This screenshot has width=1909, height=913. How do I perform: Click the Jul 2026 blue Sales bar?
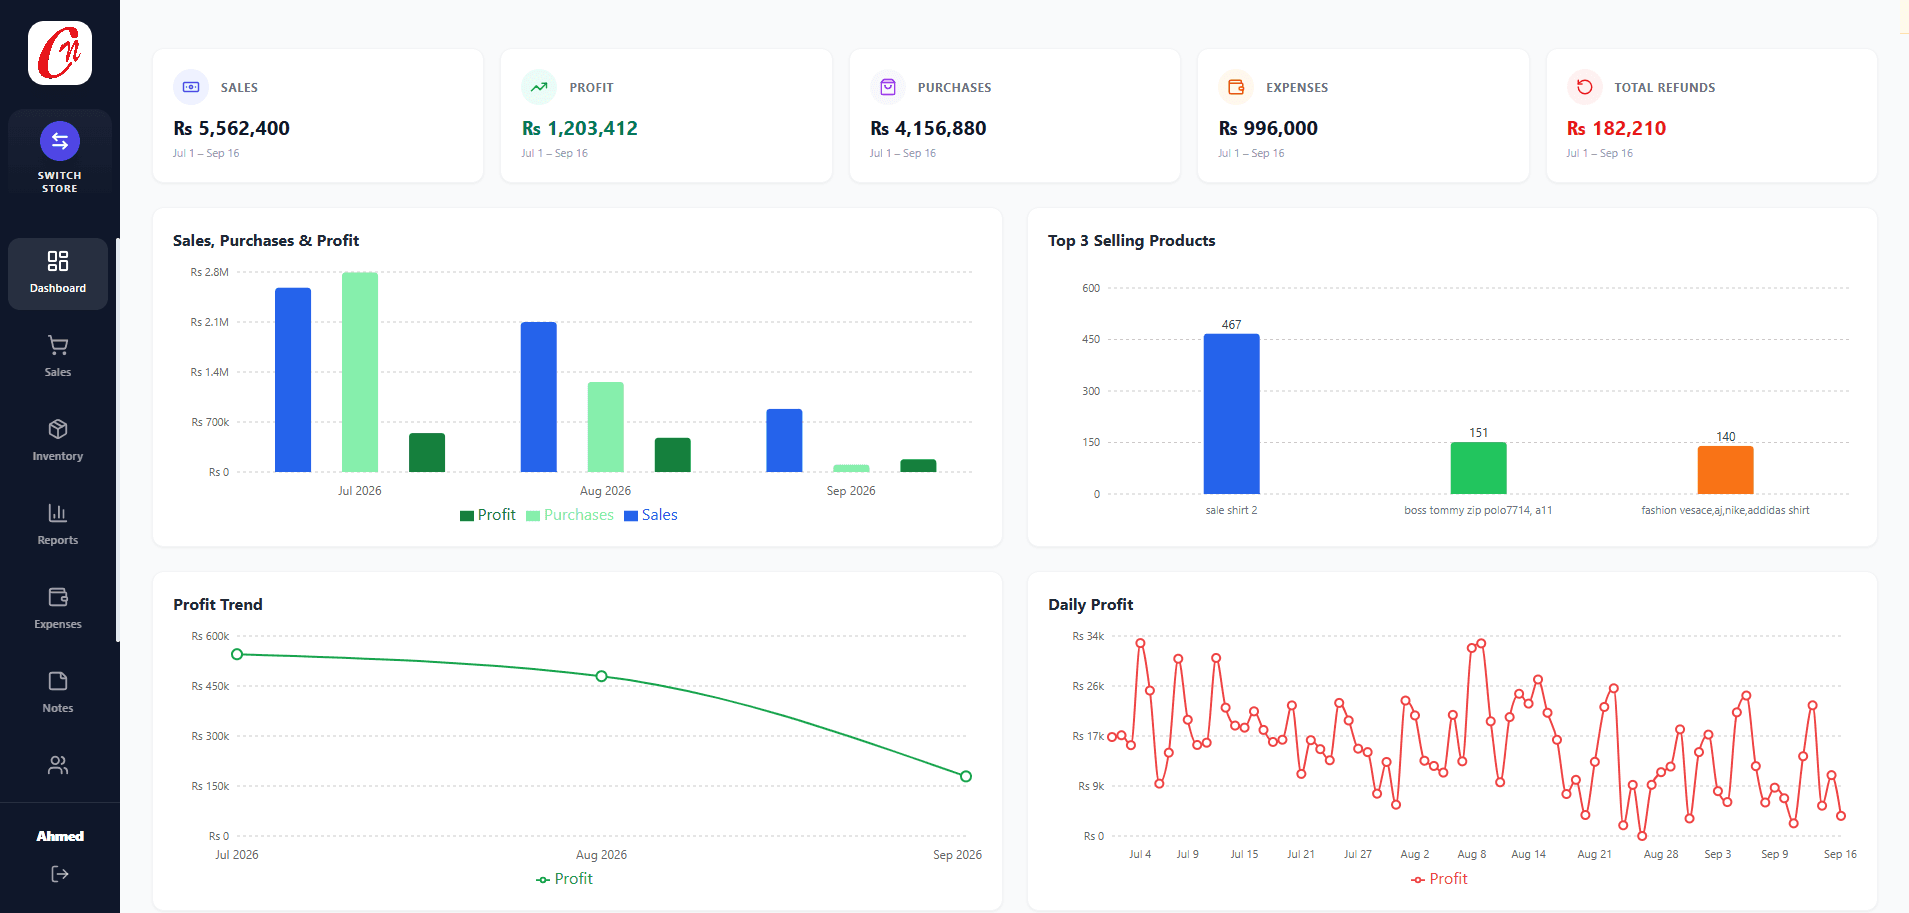293,380
